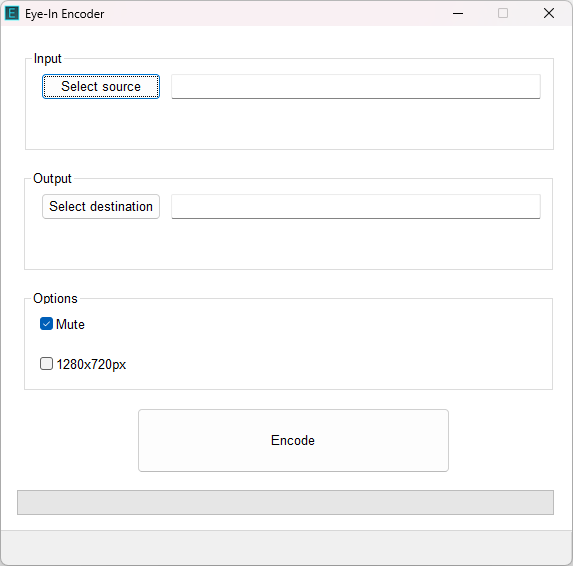Click the Output group box label
This screenshot has height=566, width=573.
point(52,179)
